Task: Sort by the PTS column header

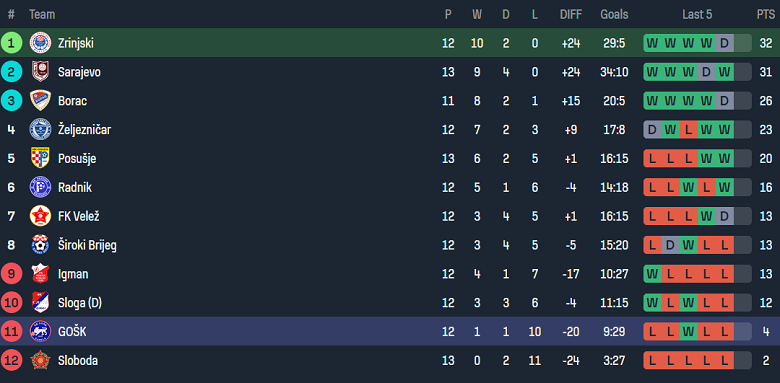Action: (766, 14)
